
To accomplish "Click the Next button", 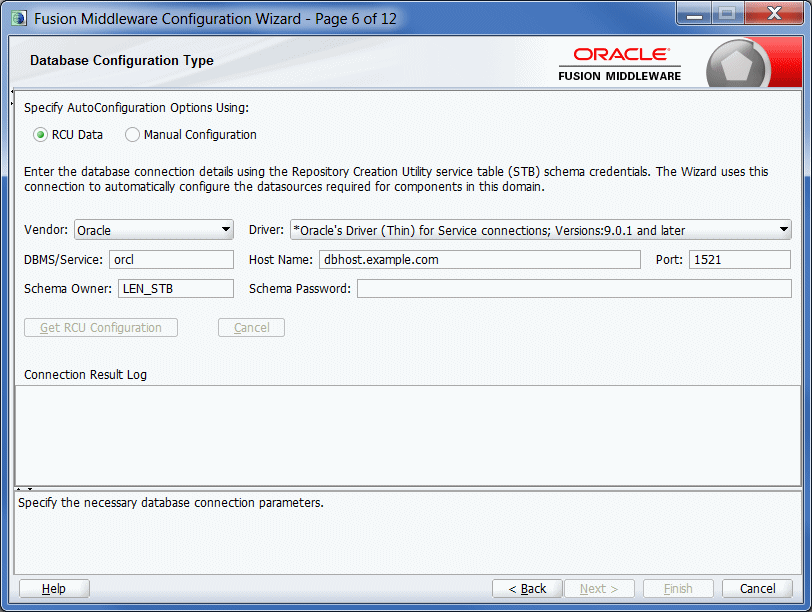I will click(x=599, y=589).
